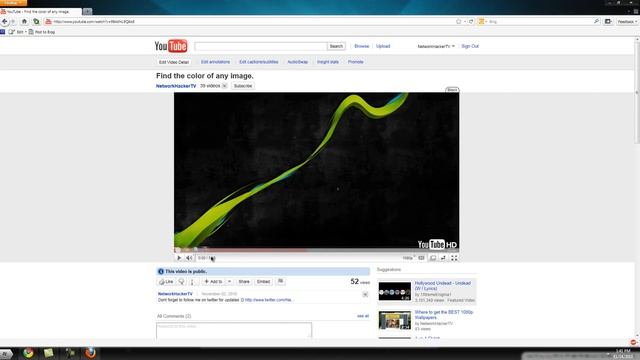The image size is (640, 360).
Task: Toggle captions in the player
Action: coord(422,258)
